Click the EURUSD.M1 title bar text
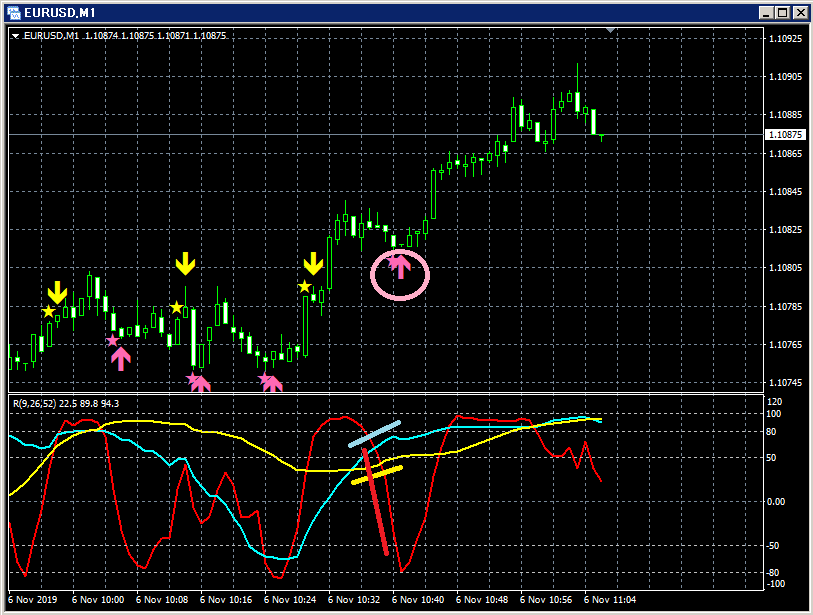813x615 pixels. (x=60, y=12)
